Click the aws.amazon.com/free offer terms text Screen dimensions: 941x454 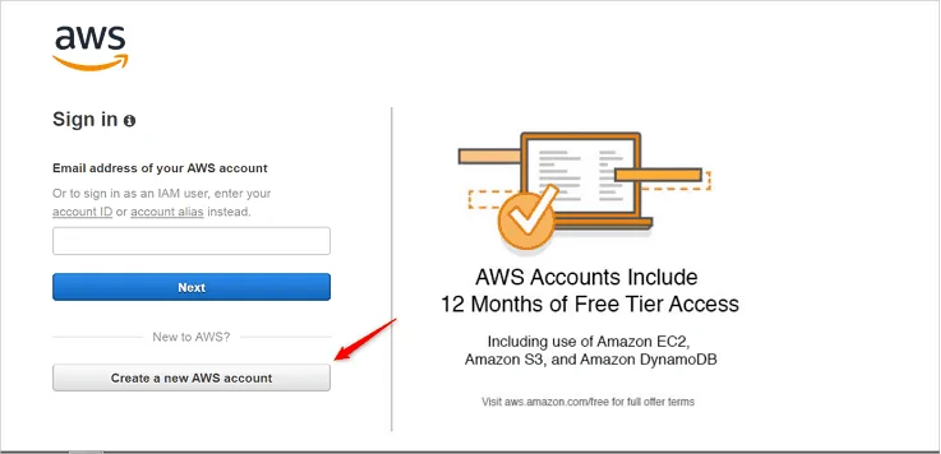coord(588,402)
